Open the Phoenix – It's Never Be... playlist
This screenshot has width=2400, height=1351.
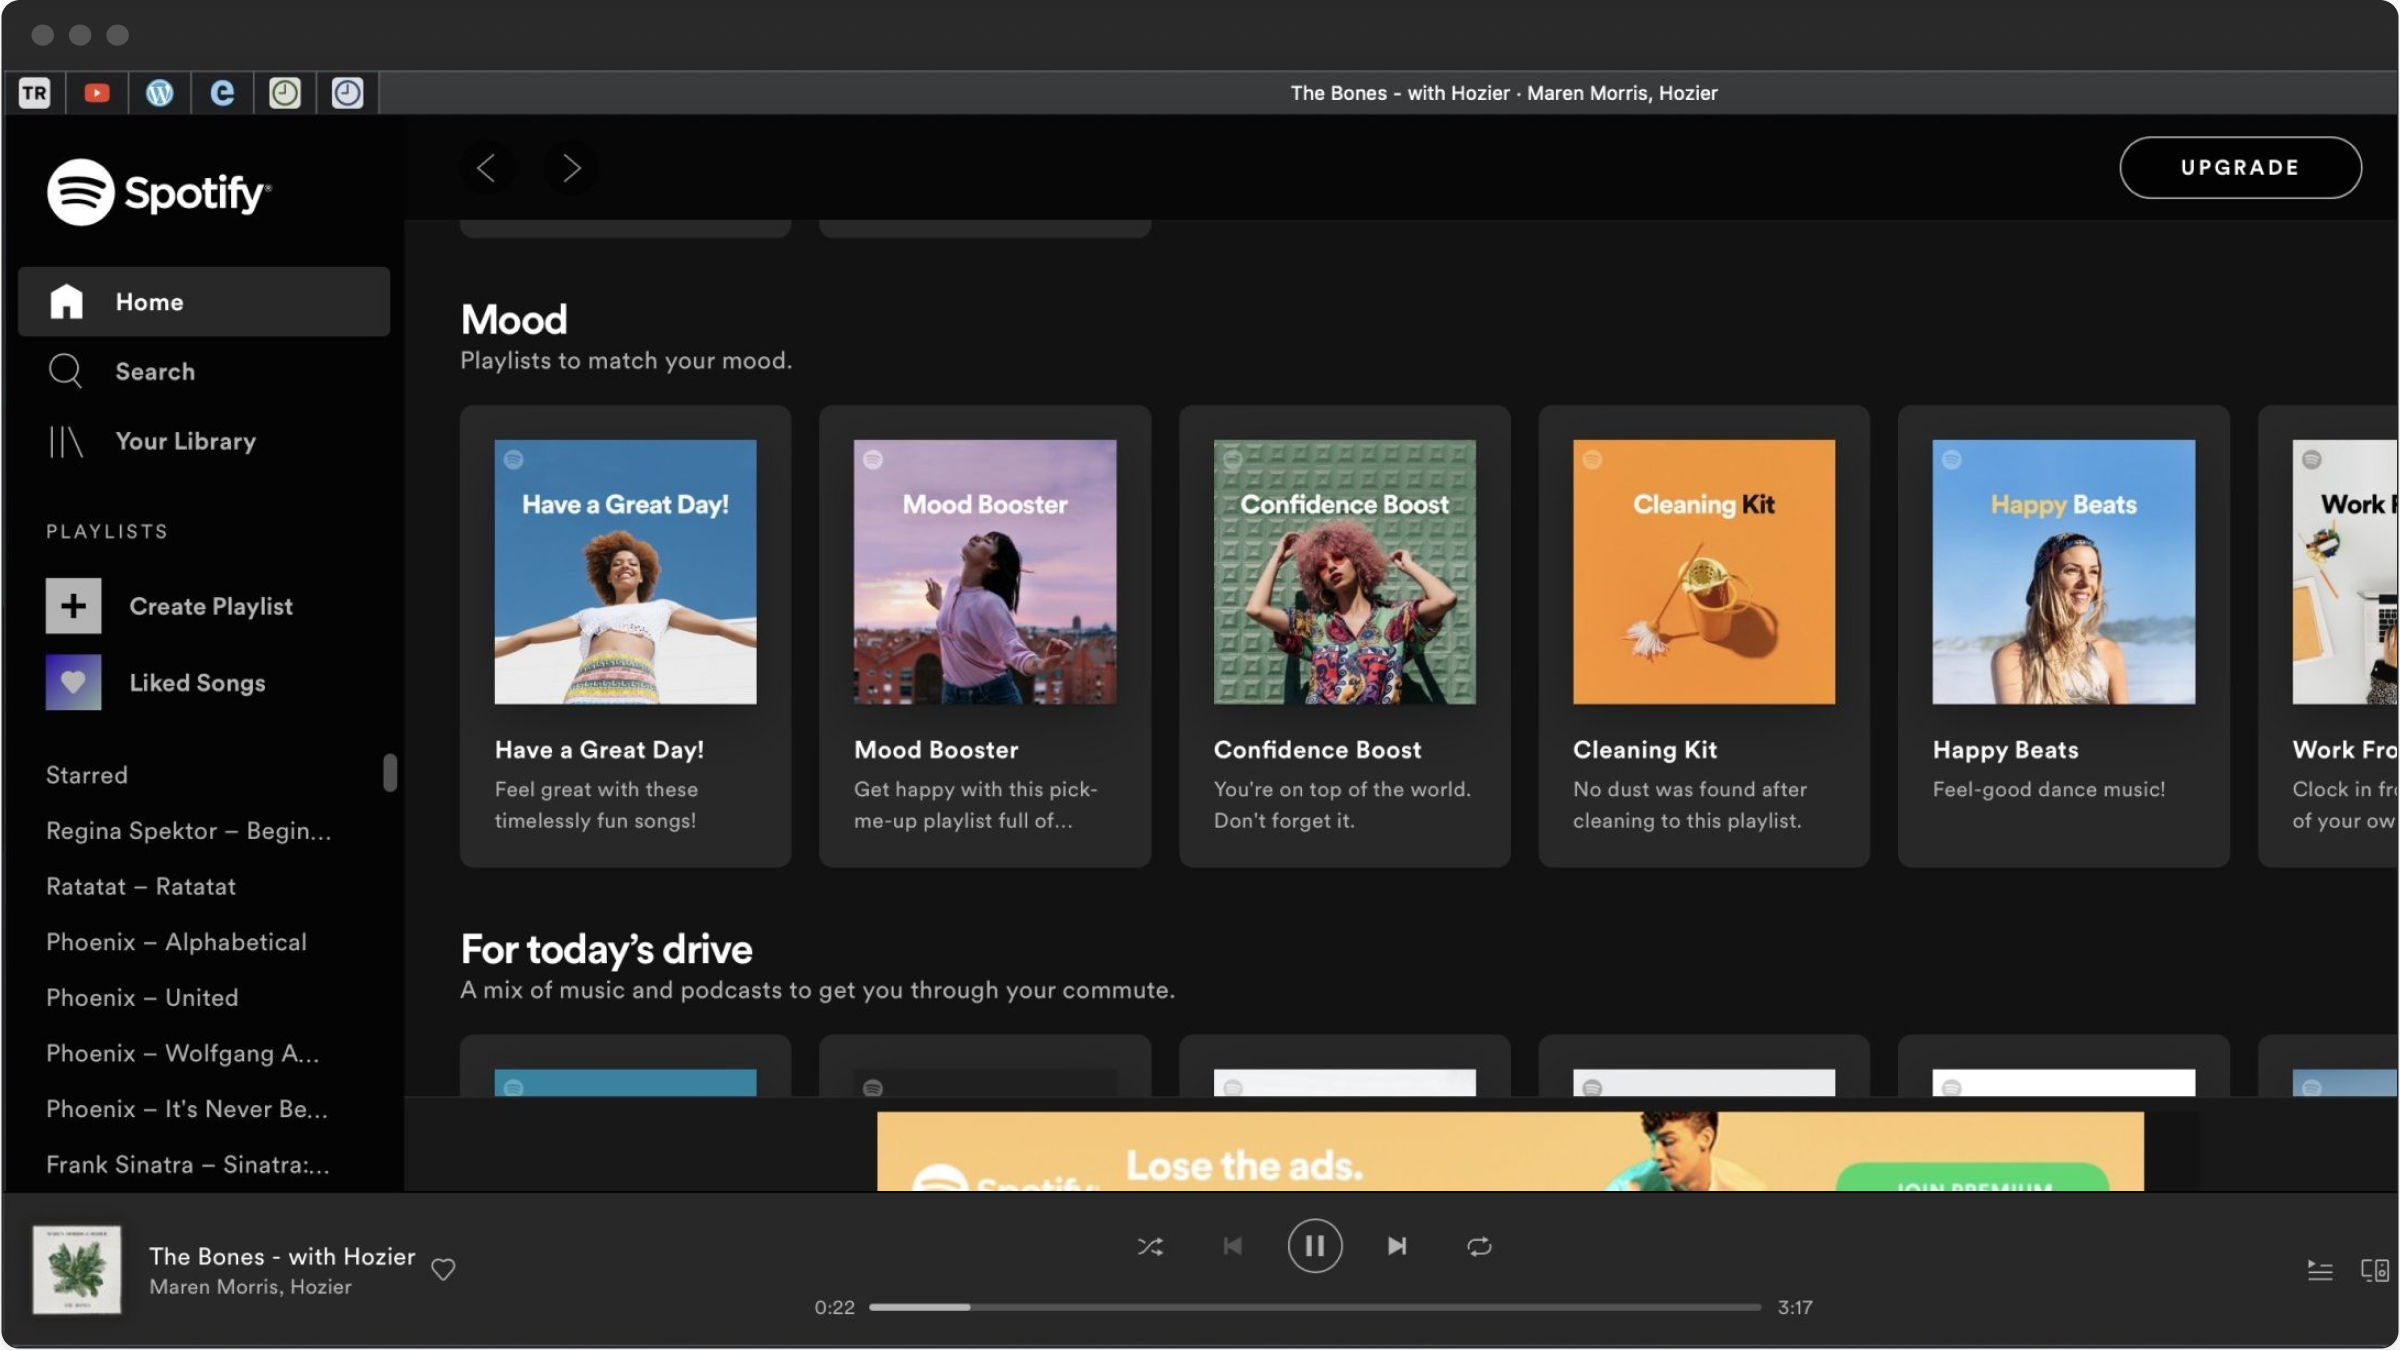pyautogui.click(x=187, y=1109)
